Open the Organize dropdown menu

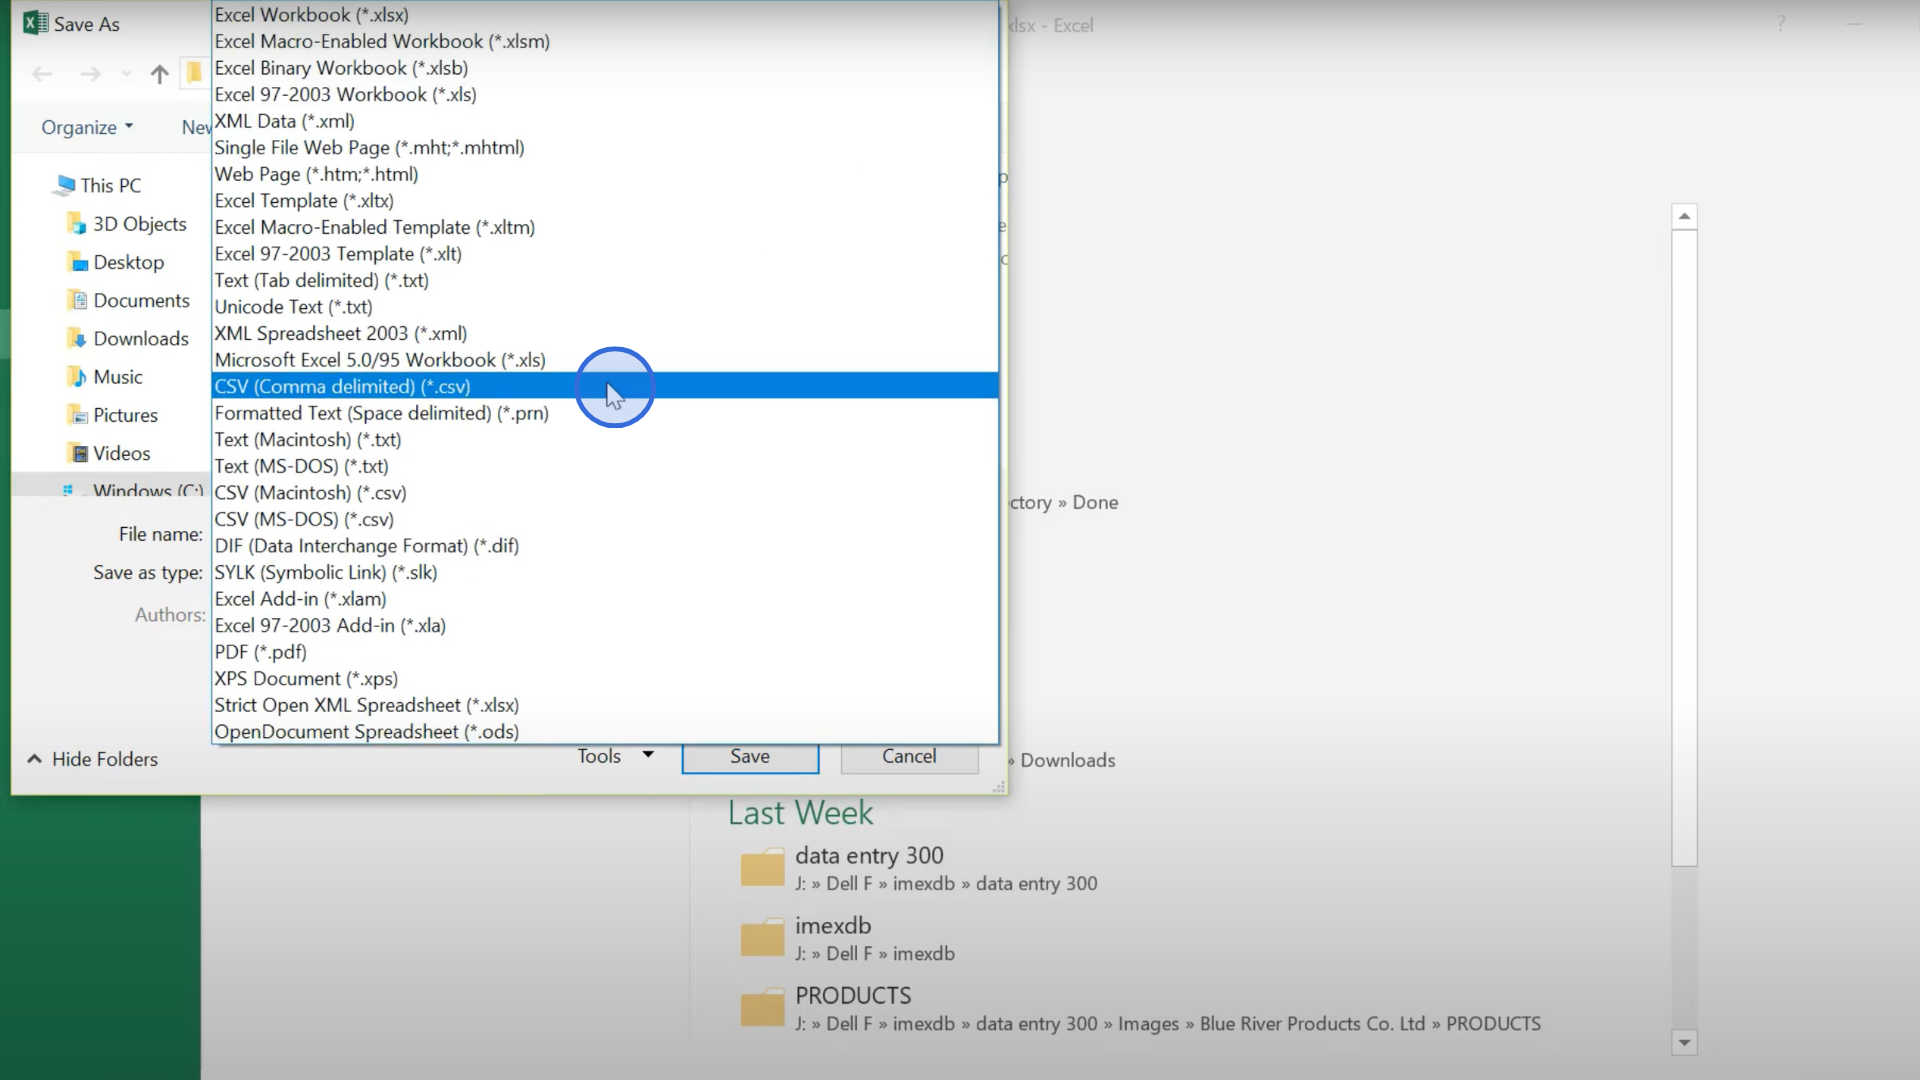tap(87, 127)
